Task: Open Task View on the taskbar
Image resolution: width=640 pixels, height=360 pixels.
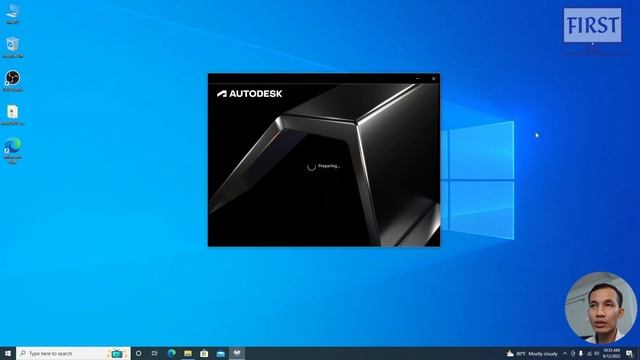Action: pos(155,353)
